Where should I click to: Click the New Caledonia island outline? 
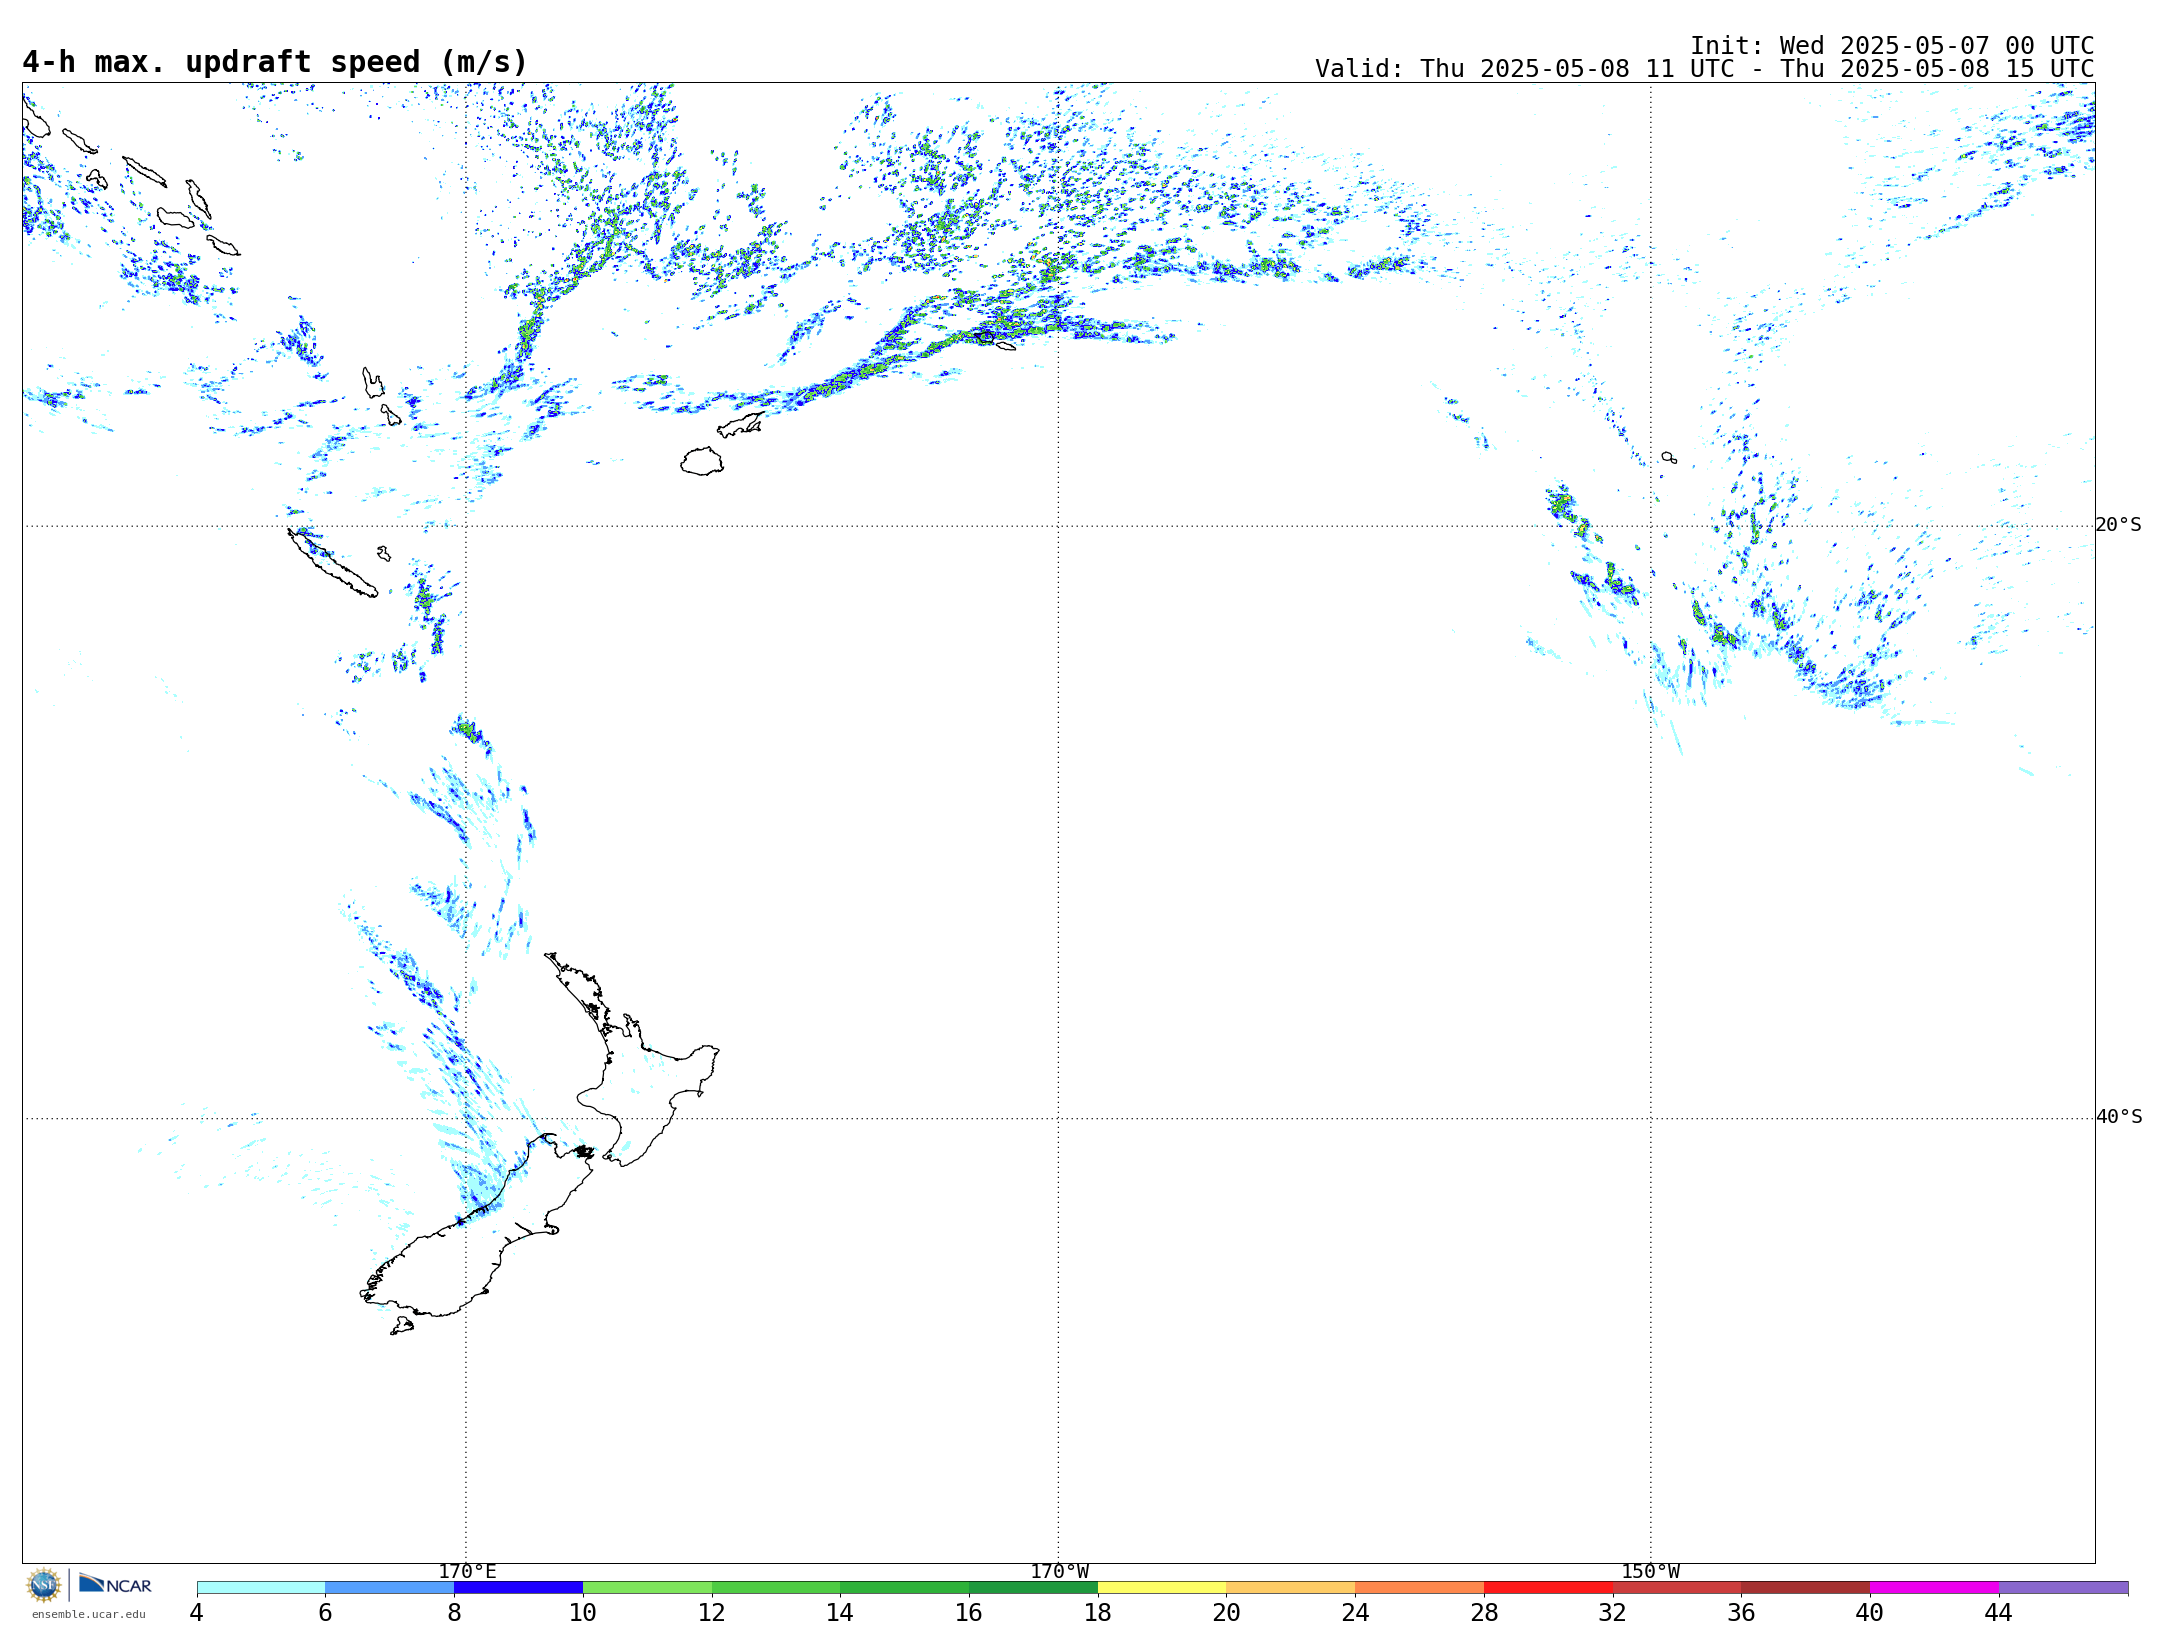coord(332,563)
